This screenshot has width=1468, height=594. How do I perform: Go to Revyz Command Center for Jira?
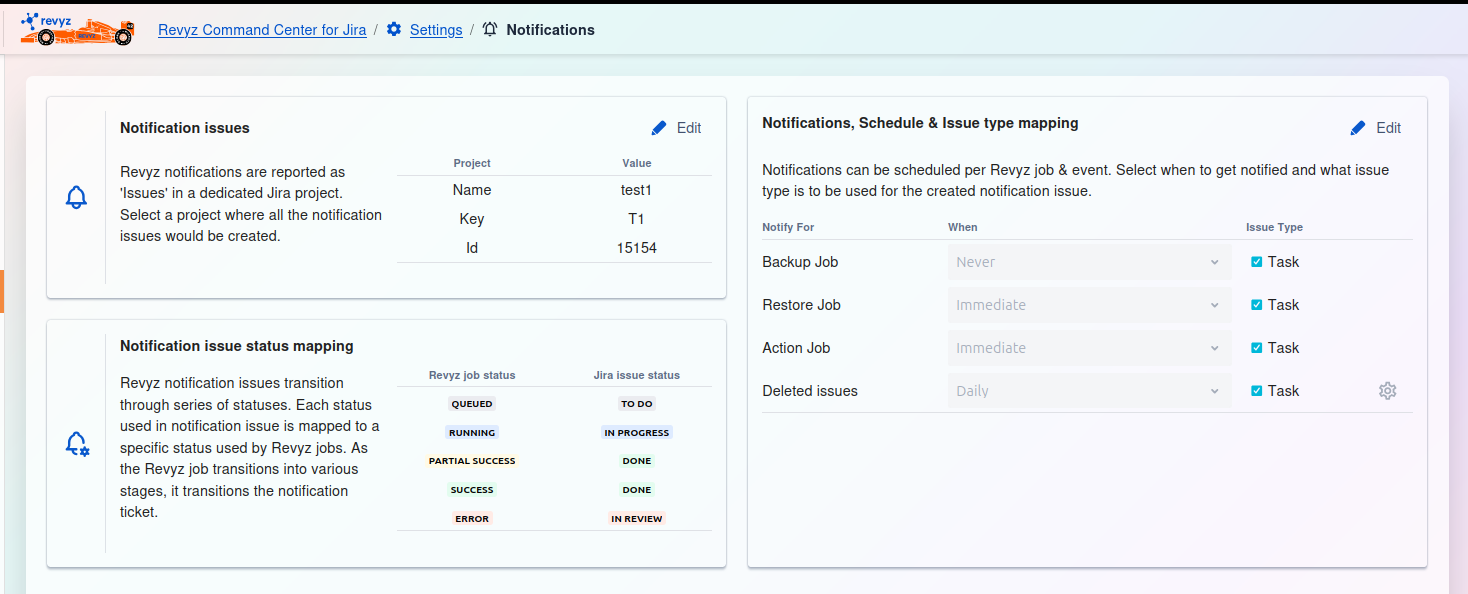pos(262,30)
